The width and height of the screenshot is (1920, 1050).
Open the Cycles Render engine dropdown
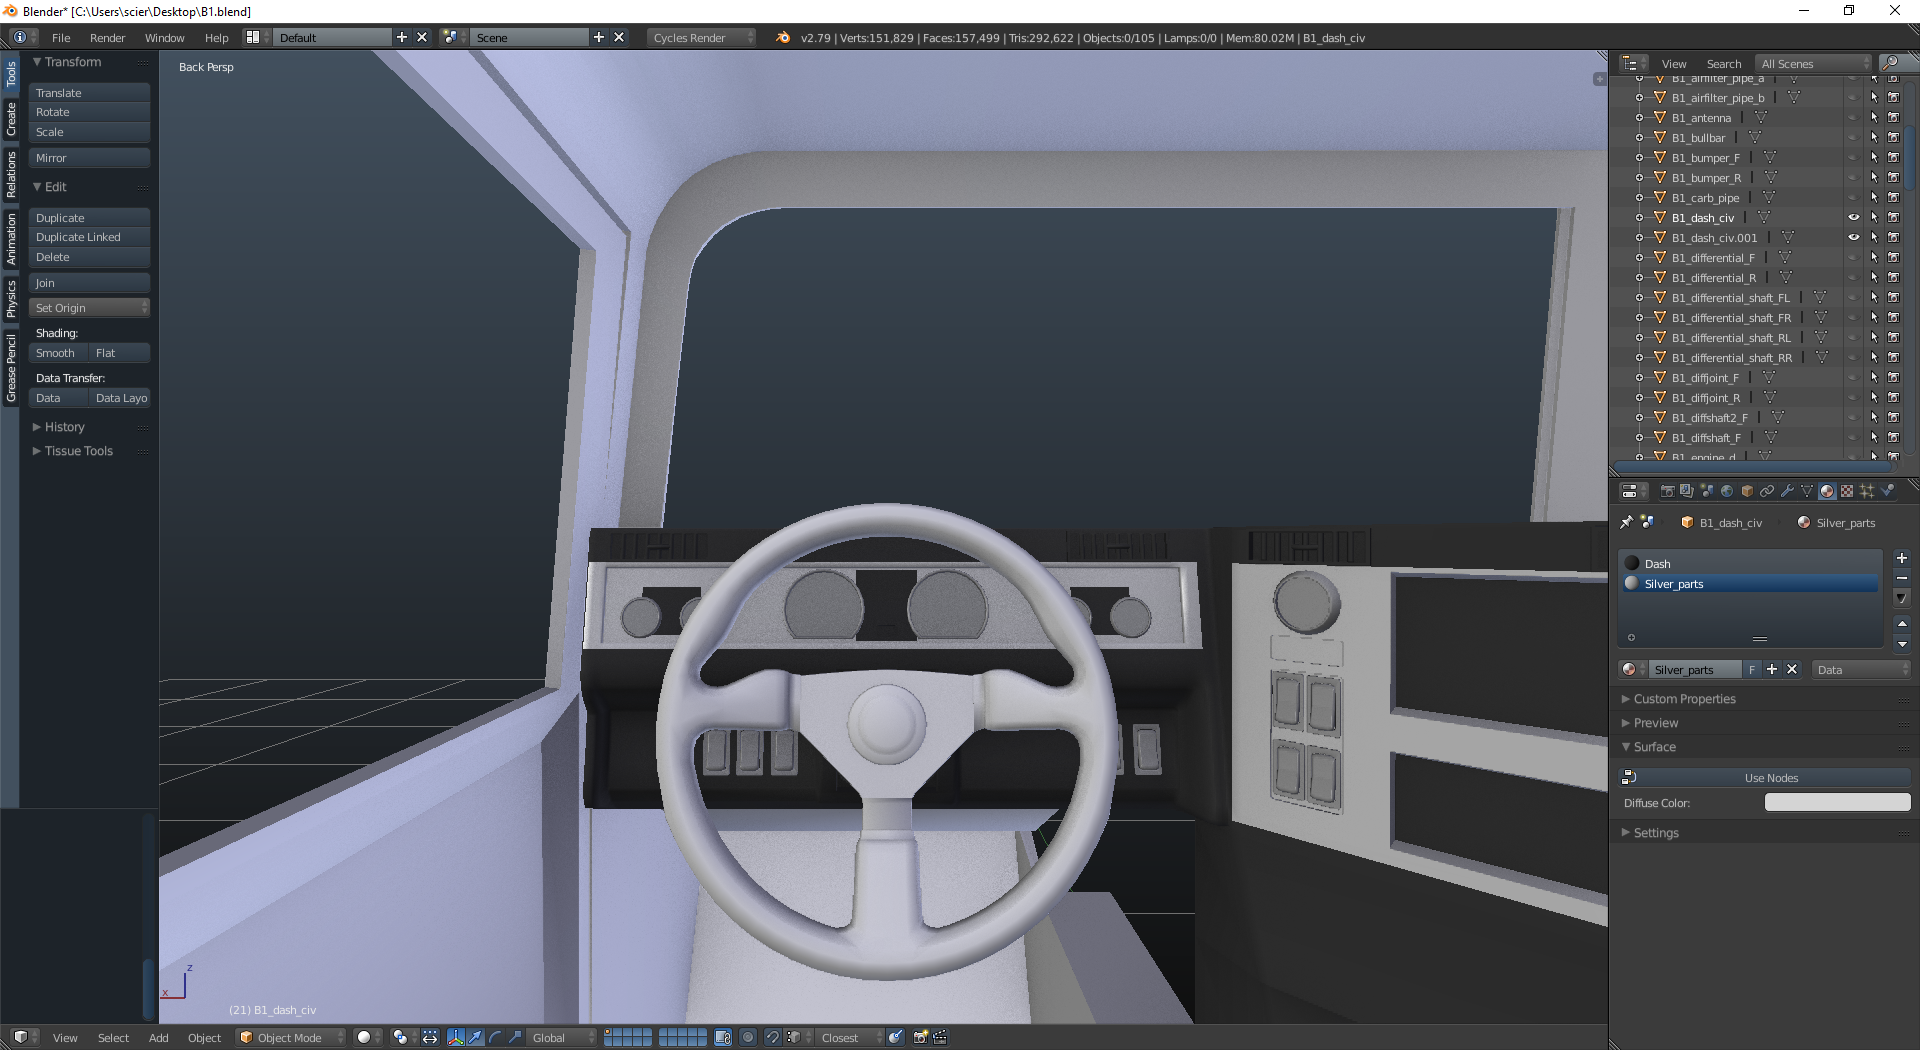(x=701, y=37)
